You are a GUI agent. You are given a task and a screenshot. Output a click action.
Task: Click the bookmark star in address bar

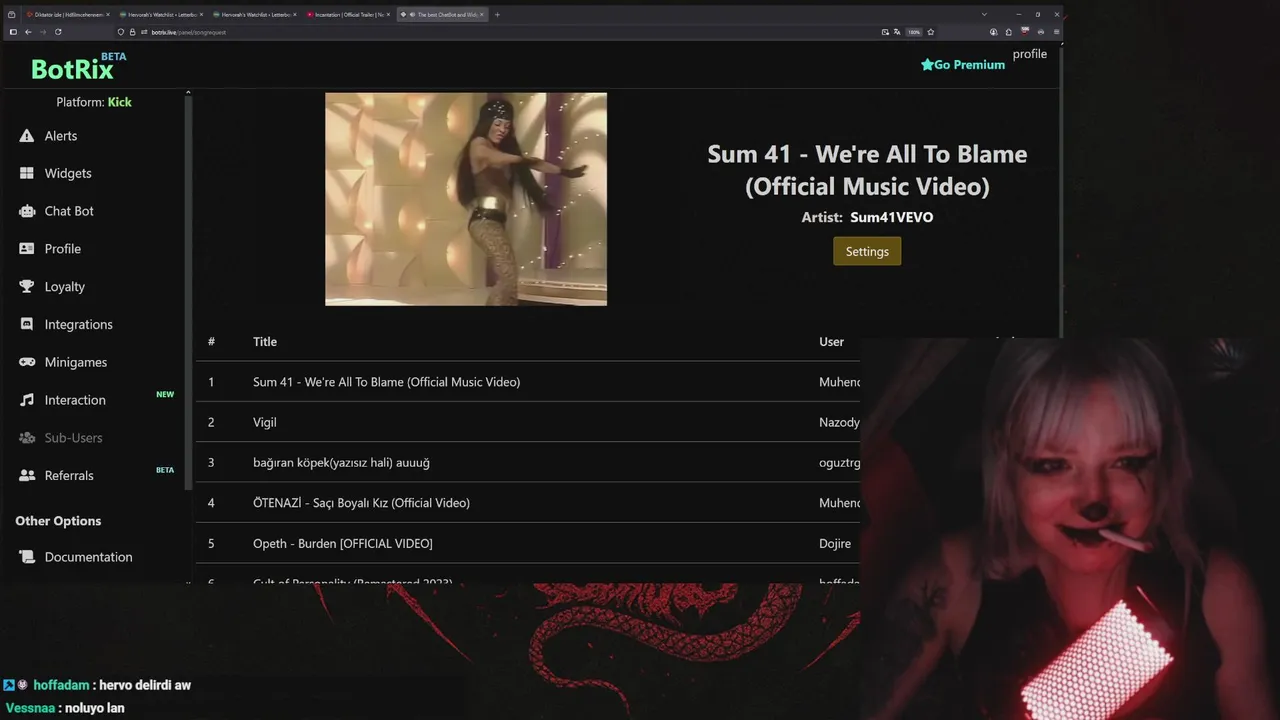tap(930, 32)
